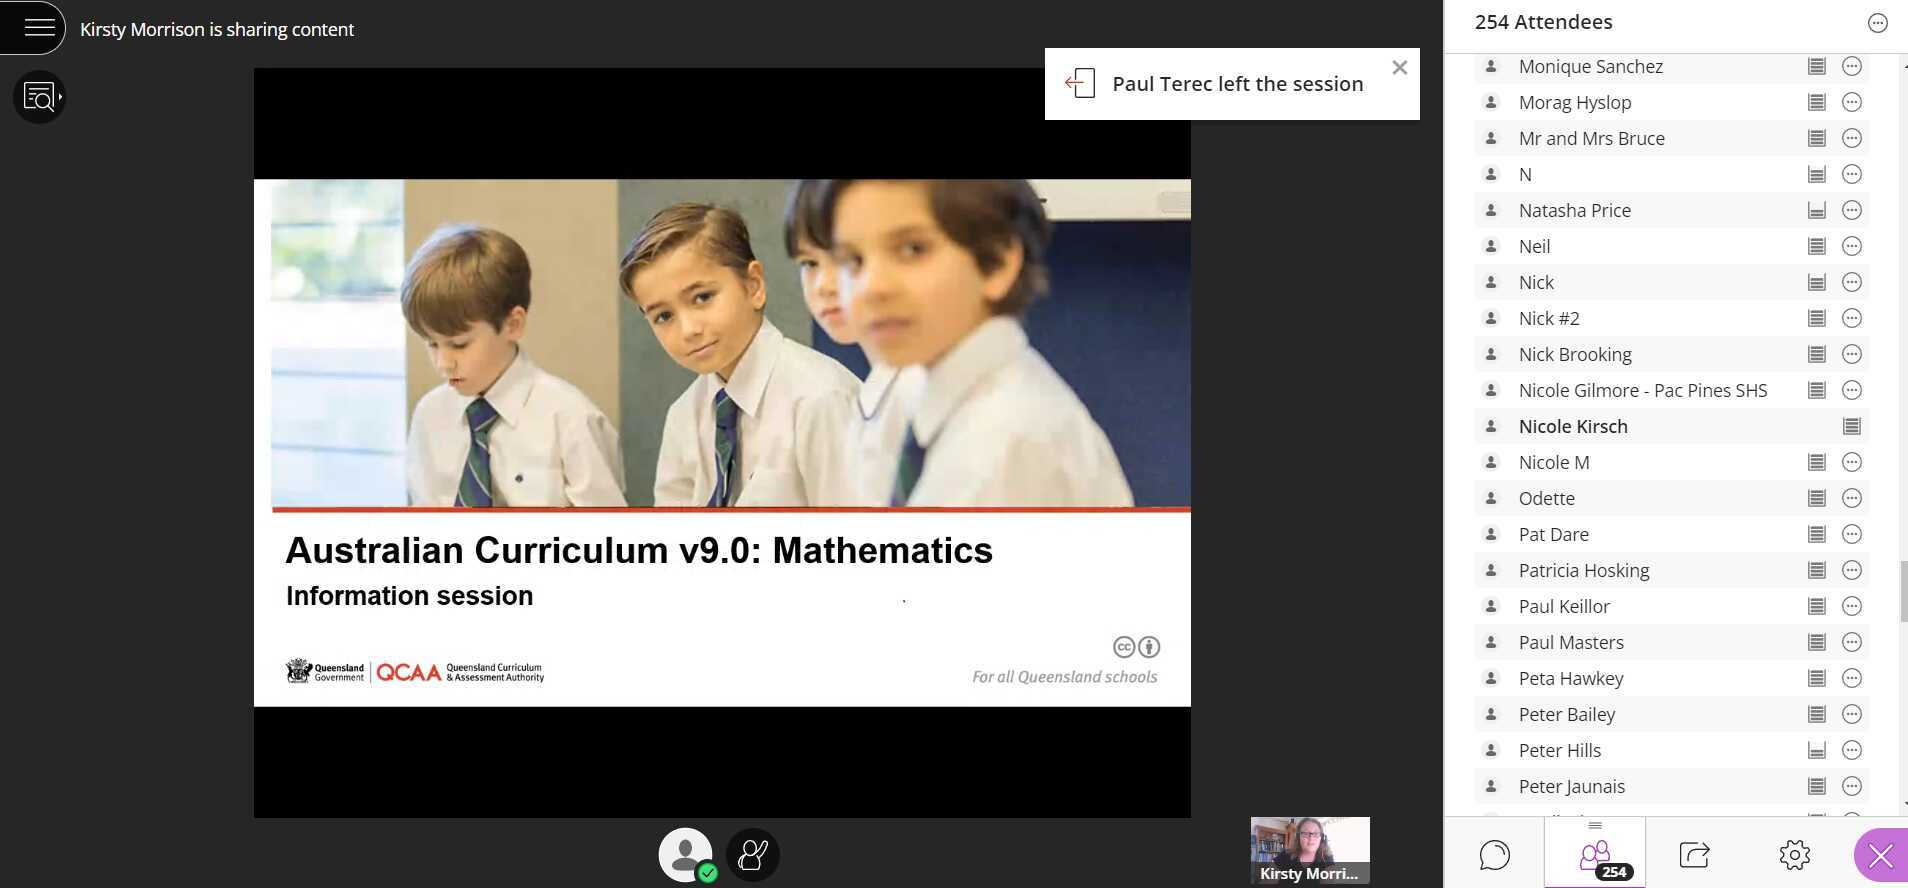
Task: Check Nicole Kirsch's connection status icon
Action: 1852,426
